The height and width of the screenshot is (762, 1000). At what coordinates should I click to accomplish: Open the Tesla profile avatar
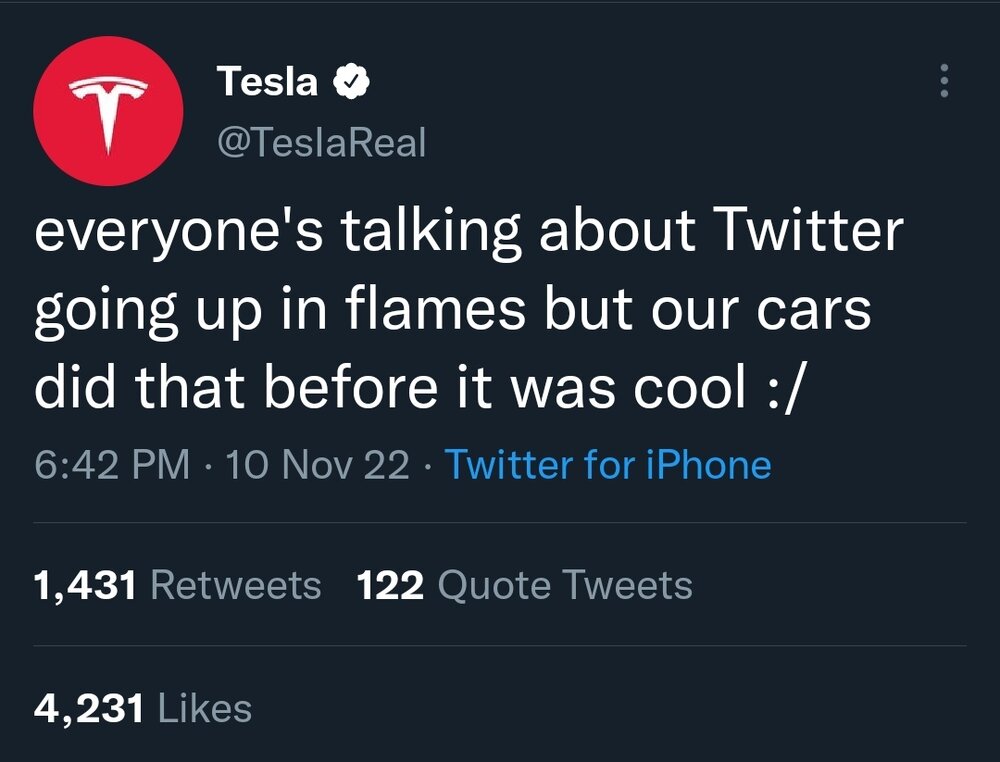108,110
